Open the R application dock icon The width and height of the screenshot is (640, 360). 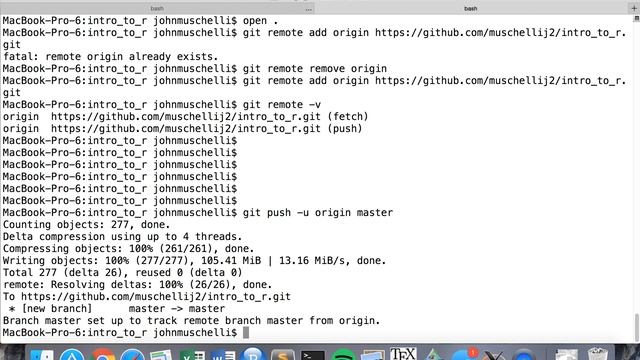tap(253, 354)
